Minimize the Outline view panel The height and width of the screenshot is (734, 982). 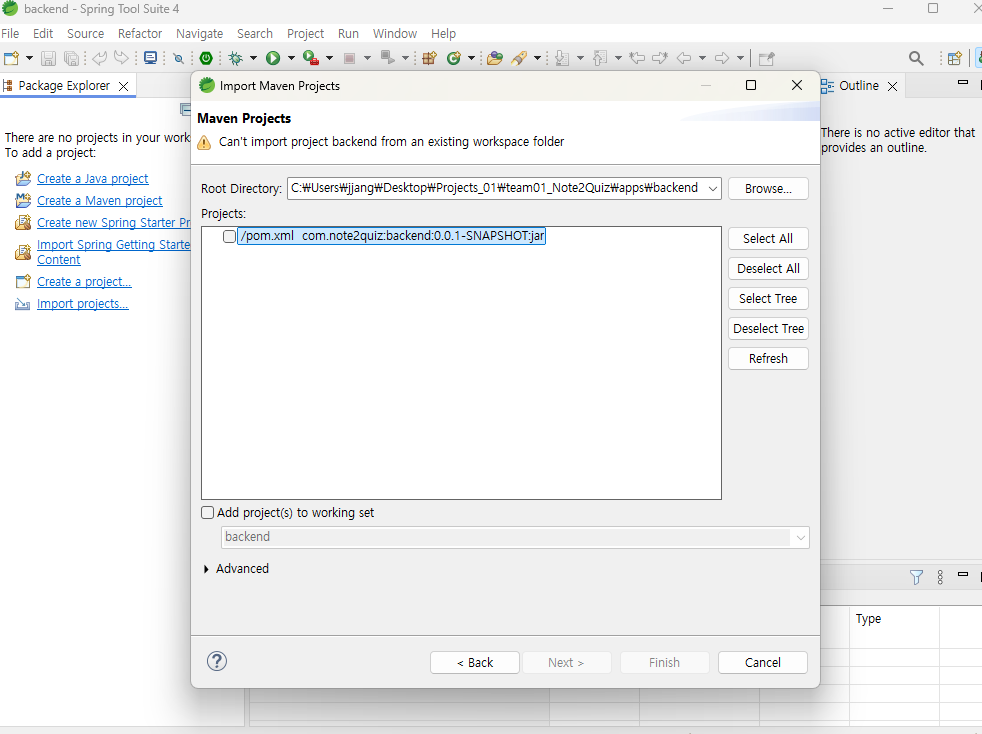tap(963, 83)
